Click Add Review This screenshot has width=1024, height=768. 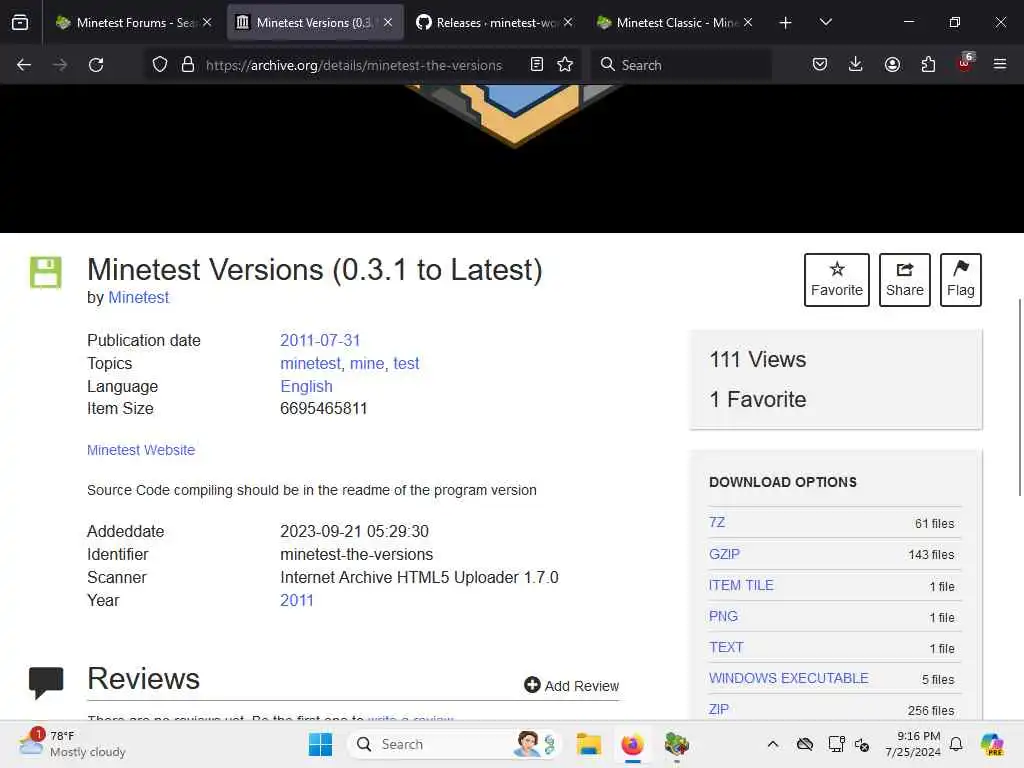point(571,685)
